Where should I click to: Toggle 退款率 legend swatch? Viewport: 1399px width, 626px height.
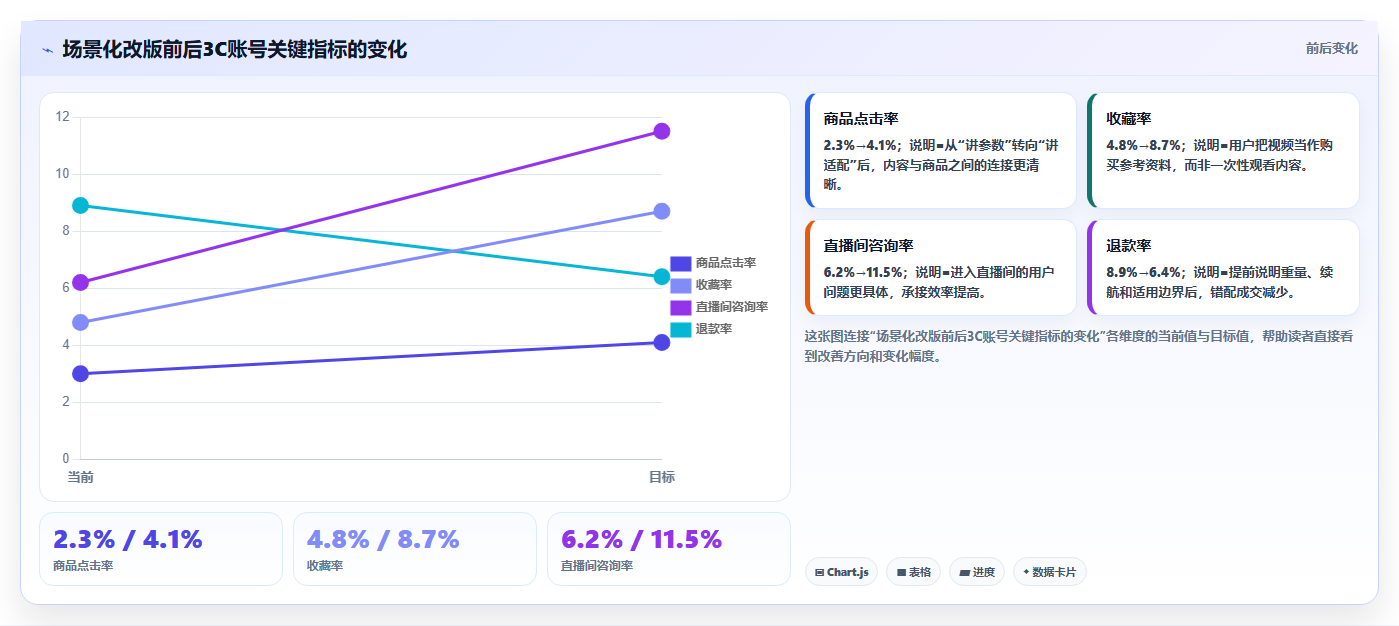coord(680,329)
